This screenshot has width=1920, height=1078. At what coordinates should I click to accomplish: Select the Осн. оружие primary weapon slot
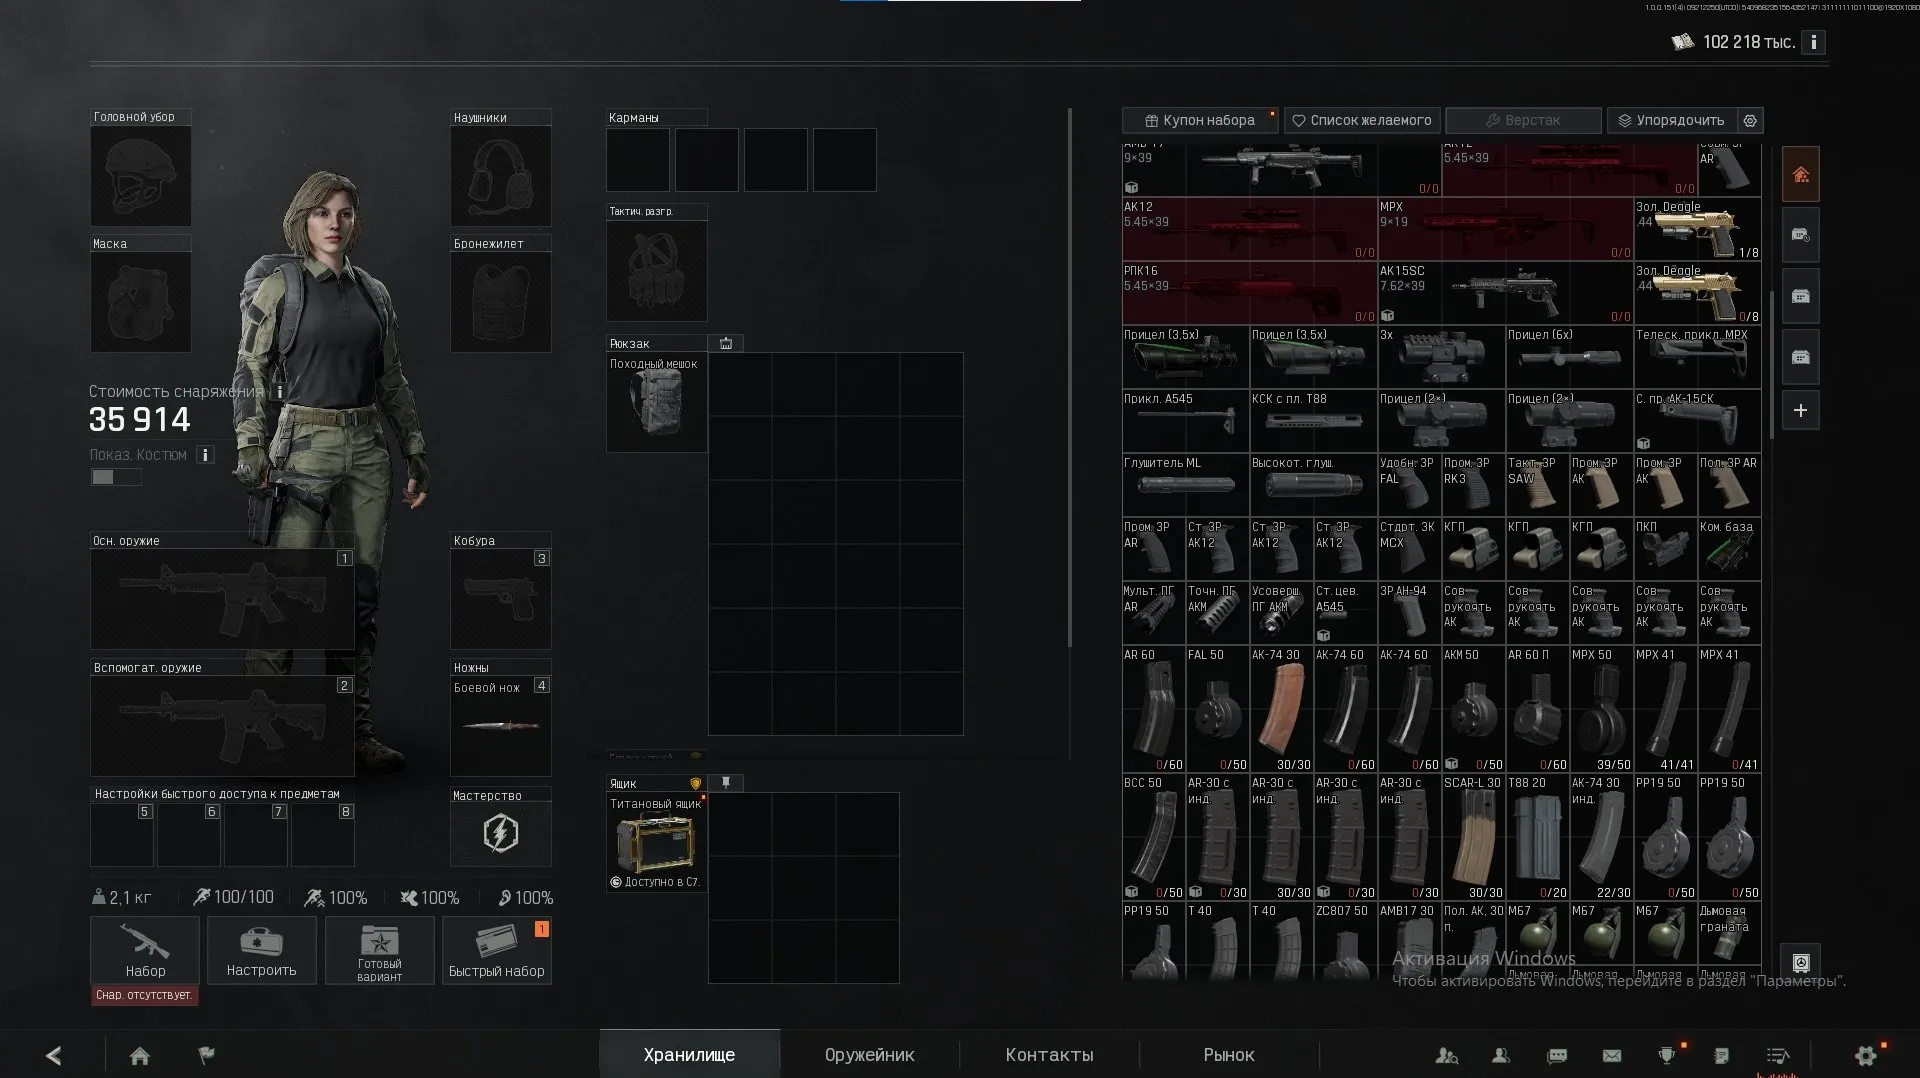point(222,599)
